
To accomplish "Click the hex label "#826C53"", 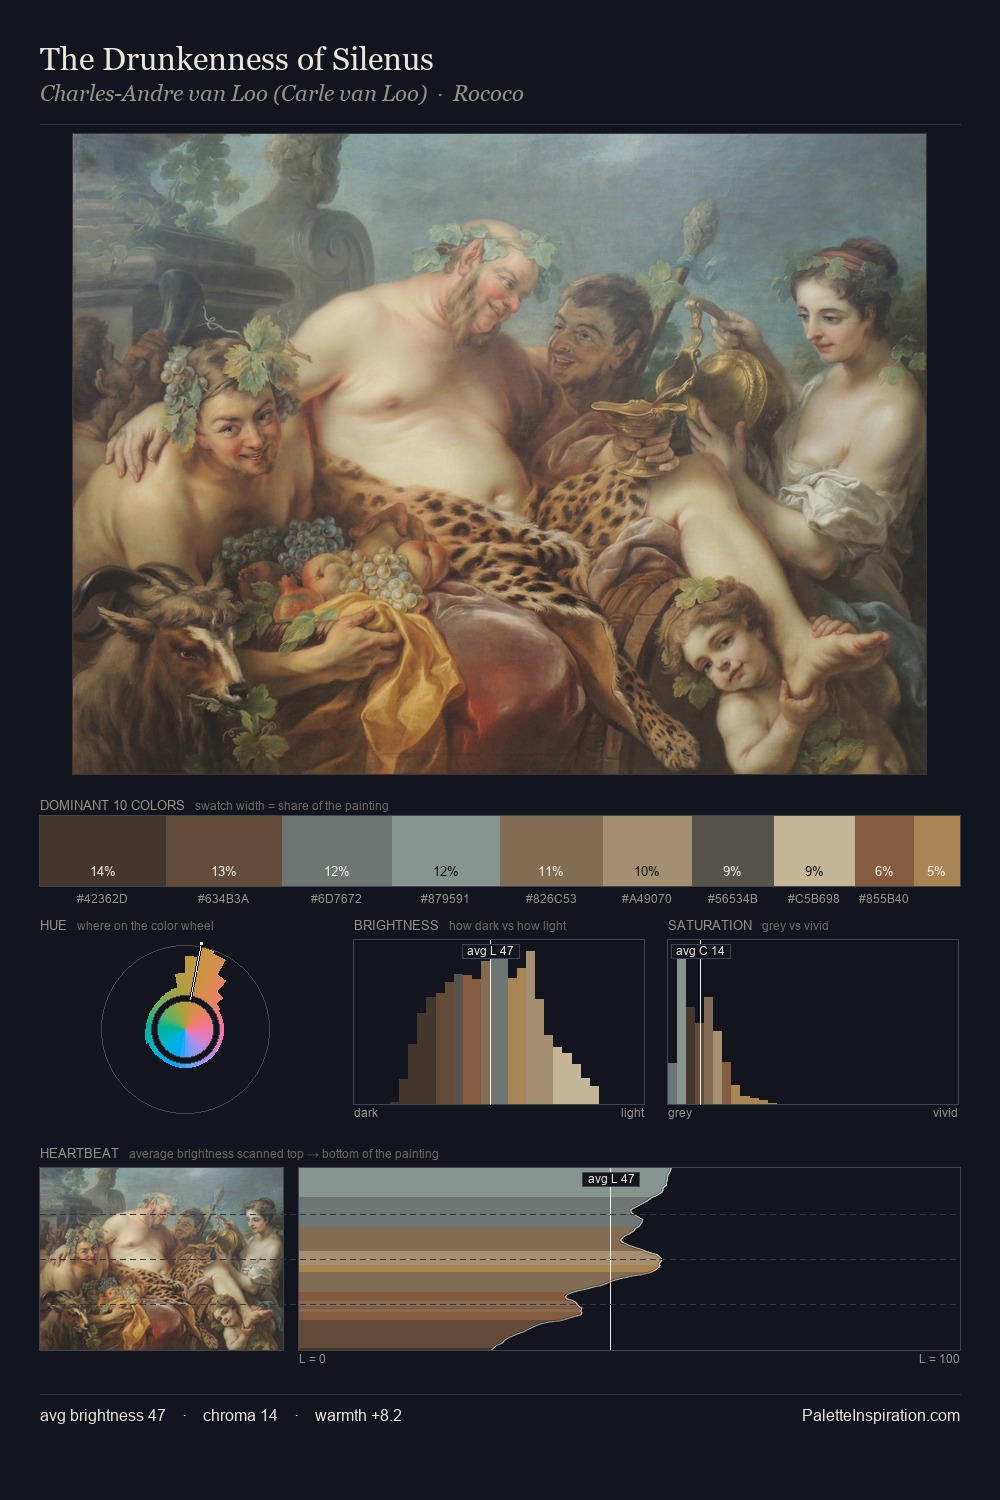I will (551, 899).
